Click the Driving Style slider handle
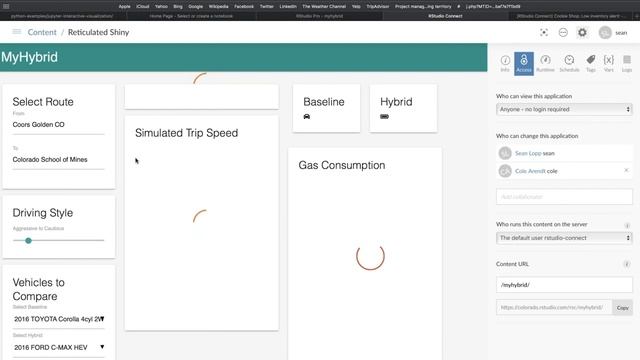This screenshot has width=640, height=360. point(28,241)
